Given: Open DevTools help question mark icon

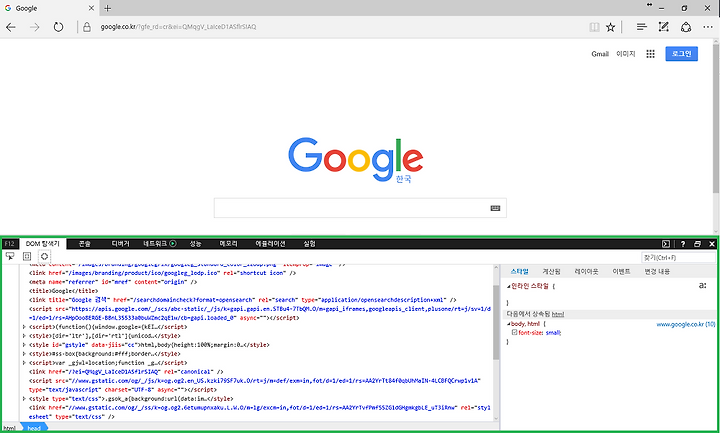Looking at the screenshot, I should click(683, 244).
